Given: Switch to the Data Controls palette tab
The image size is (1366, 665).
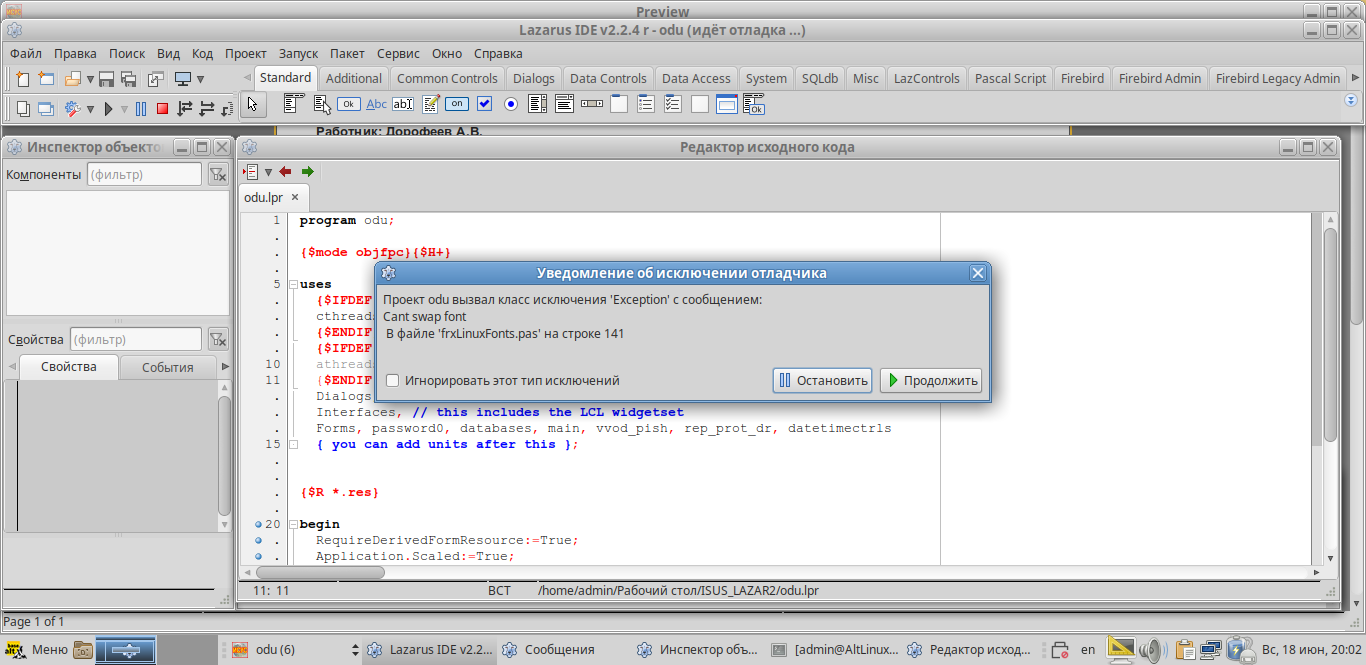Looking at the screenshot, I should click(608, 78).
